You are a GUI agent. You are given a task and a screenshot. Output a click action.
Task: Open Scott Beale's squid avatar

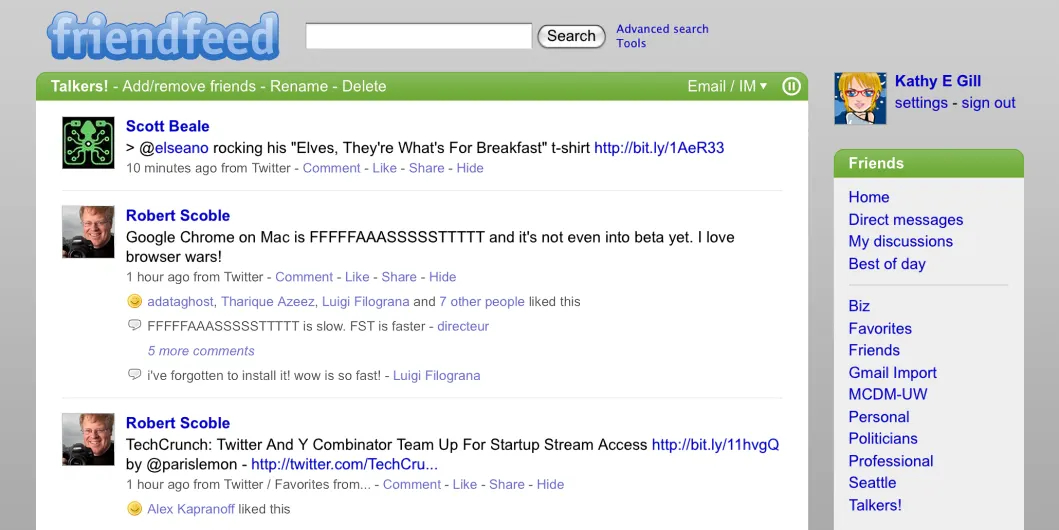click(x=88, y=142)
